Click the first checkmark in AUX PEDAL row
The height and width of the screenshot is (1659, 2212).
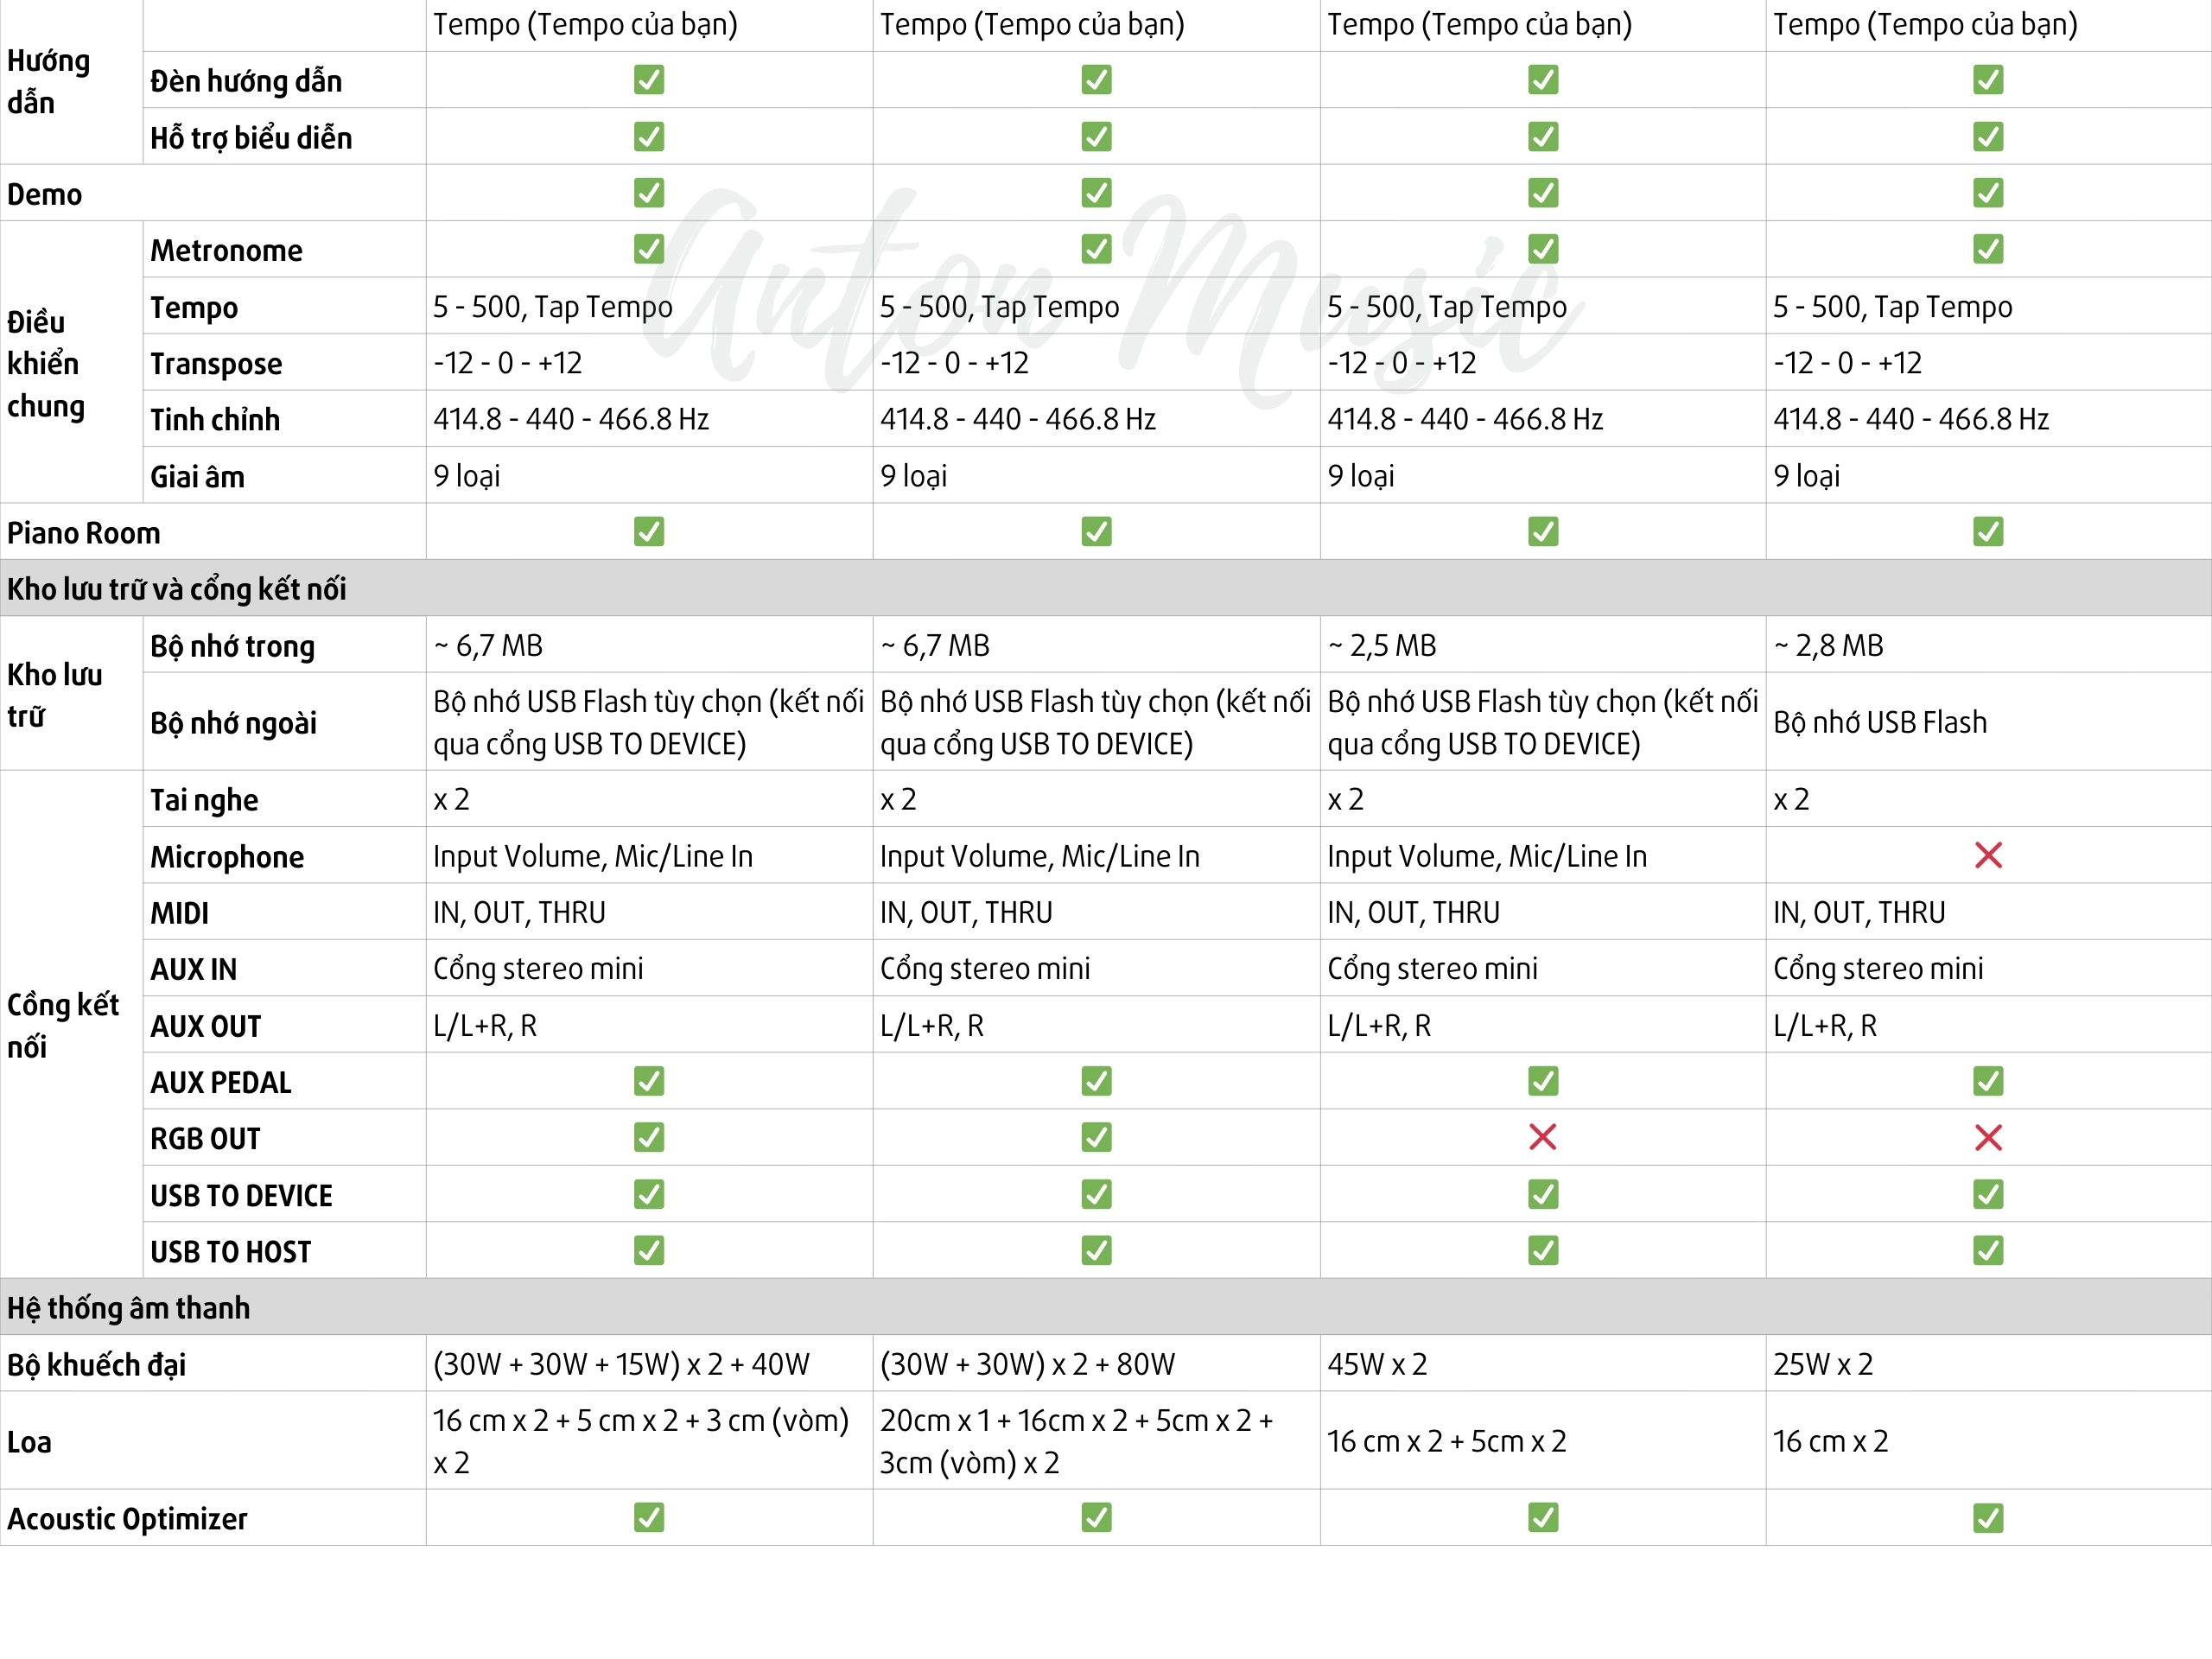pyautogui.click(x=649, y=1081)
